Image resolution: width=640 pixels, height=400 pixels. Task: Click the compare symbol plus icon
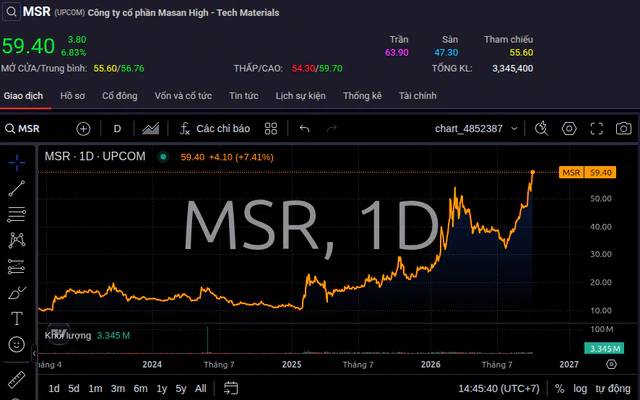[x=83, y=129]
